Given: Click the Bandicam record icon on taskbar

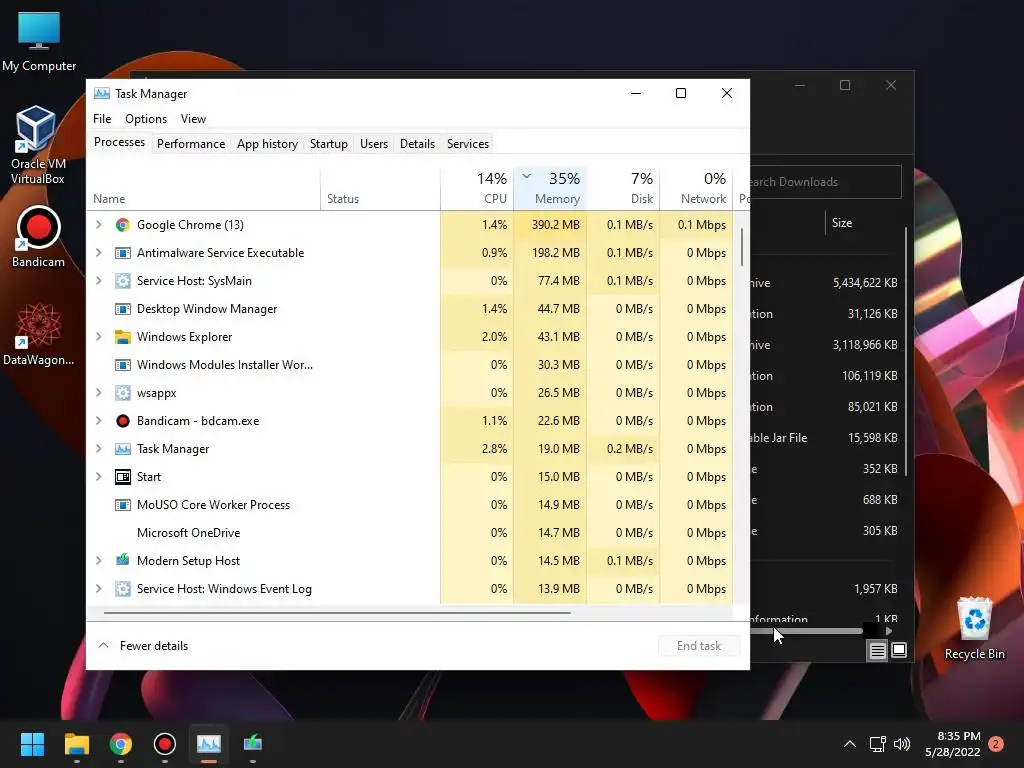Looking at the screenshot, I should pyautogui.click(x=165, y=744).
